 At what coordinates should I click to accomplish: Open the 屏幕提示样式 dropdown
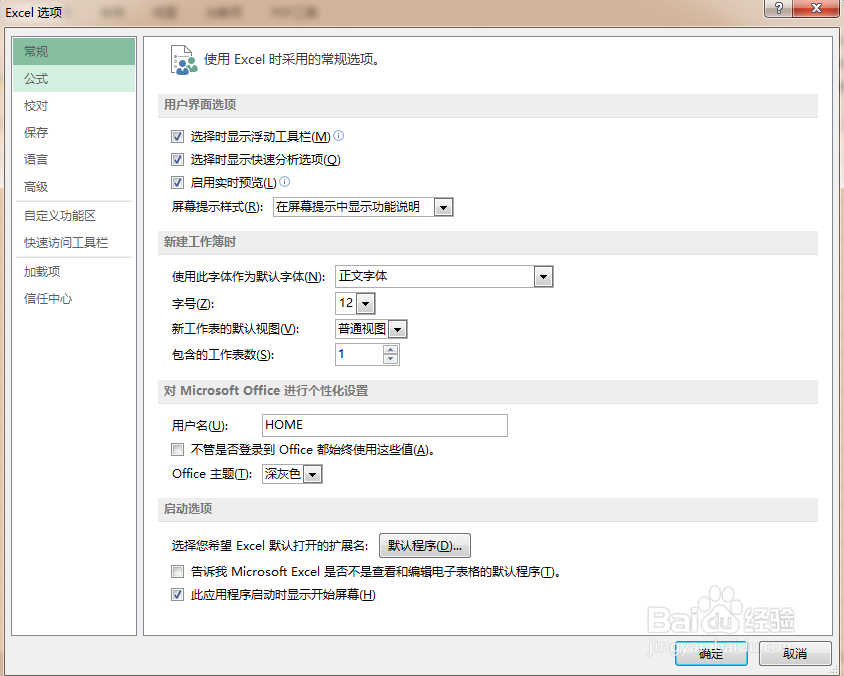tap(443, 207)
